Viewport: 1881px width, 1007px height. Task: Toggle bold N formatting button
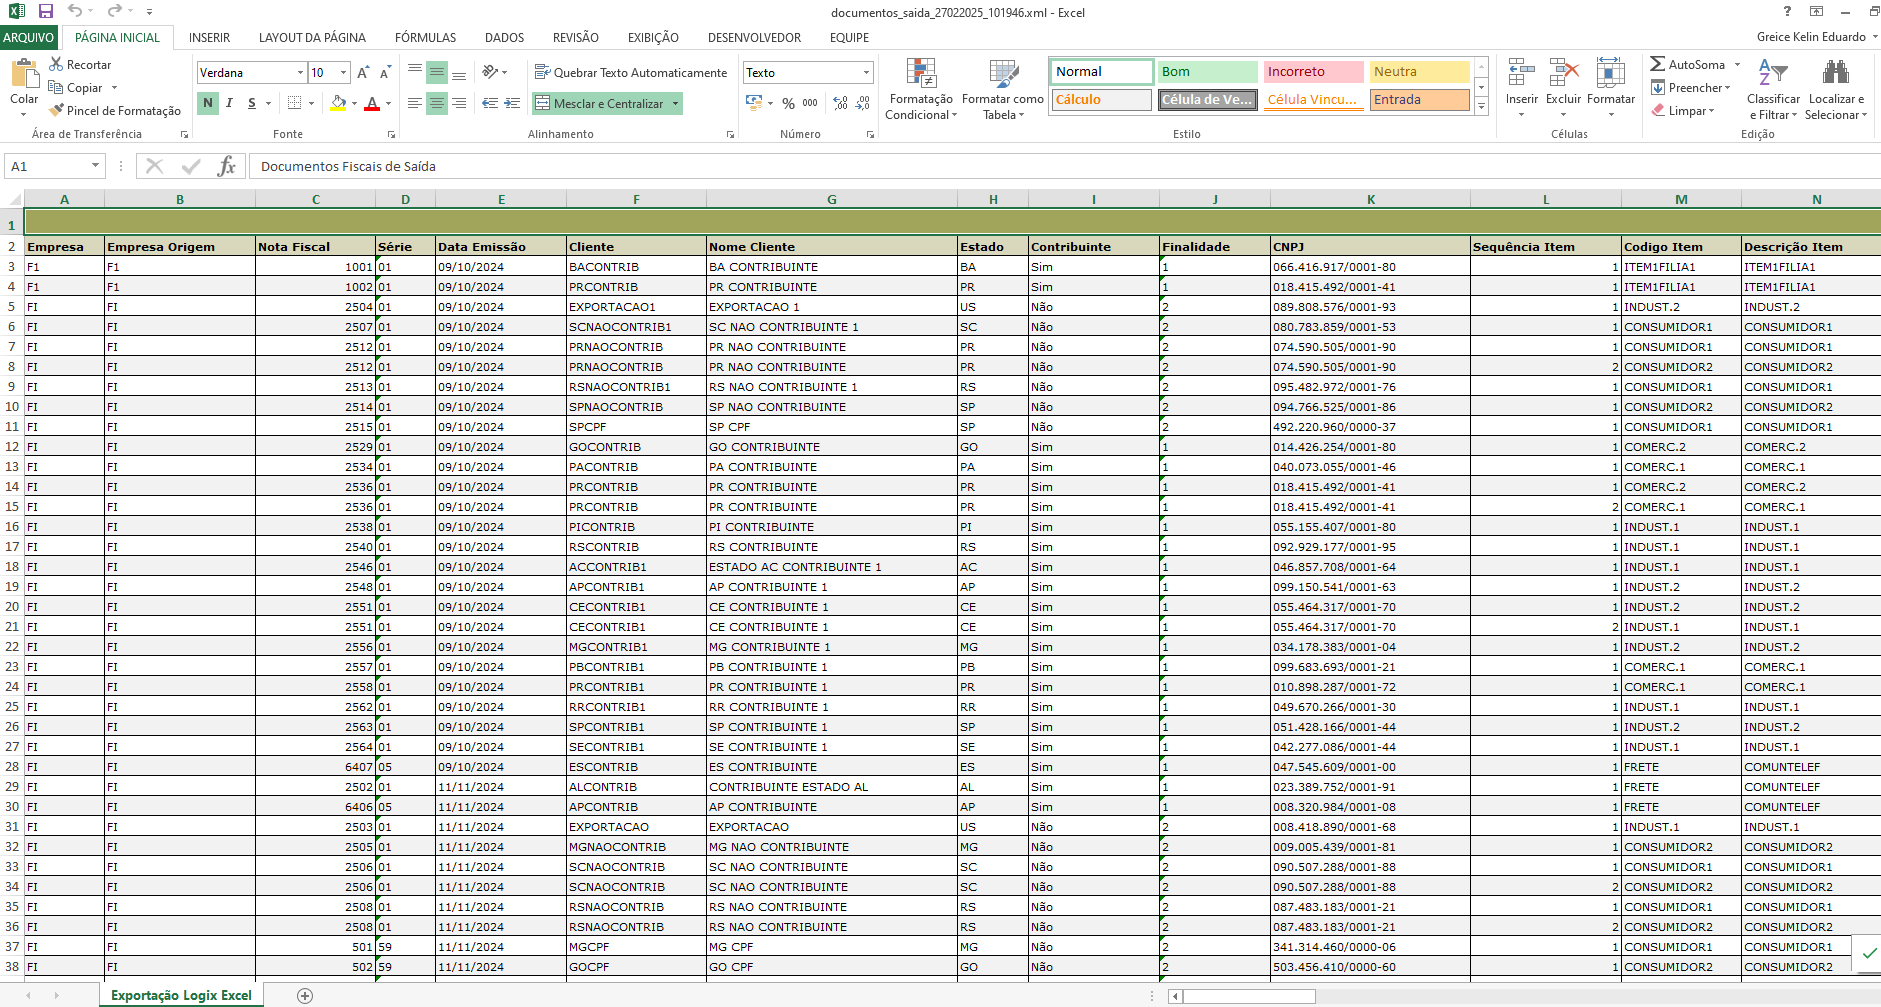208,103
